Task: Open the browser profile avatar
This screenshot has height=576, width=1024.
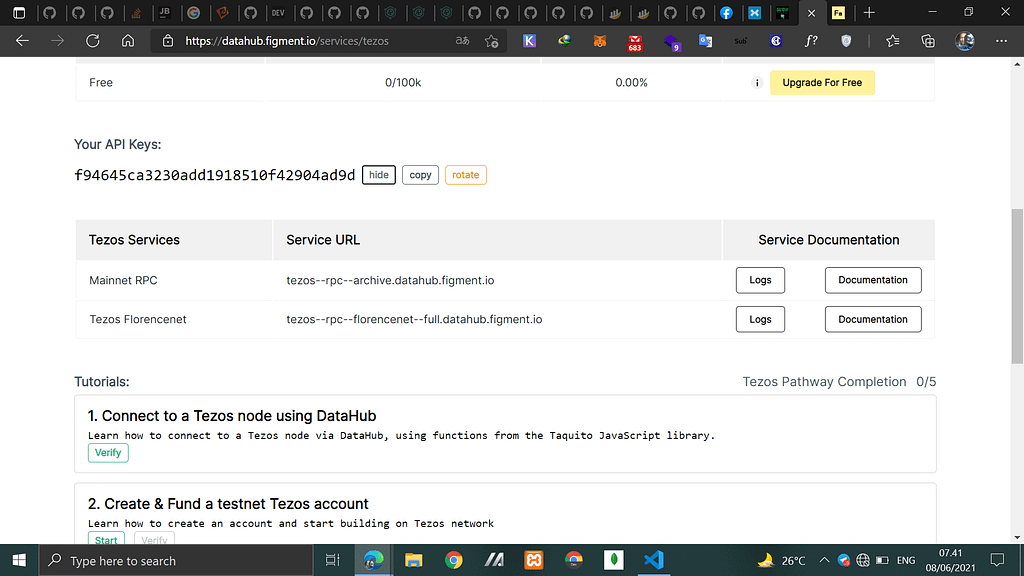Action: coord(965,40)
